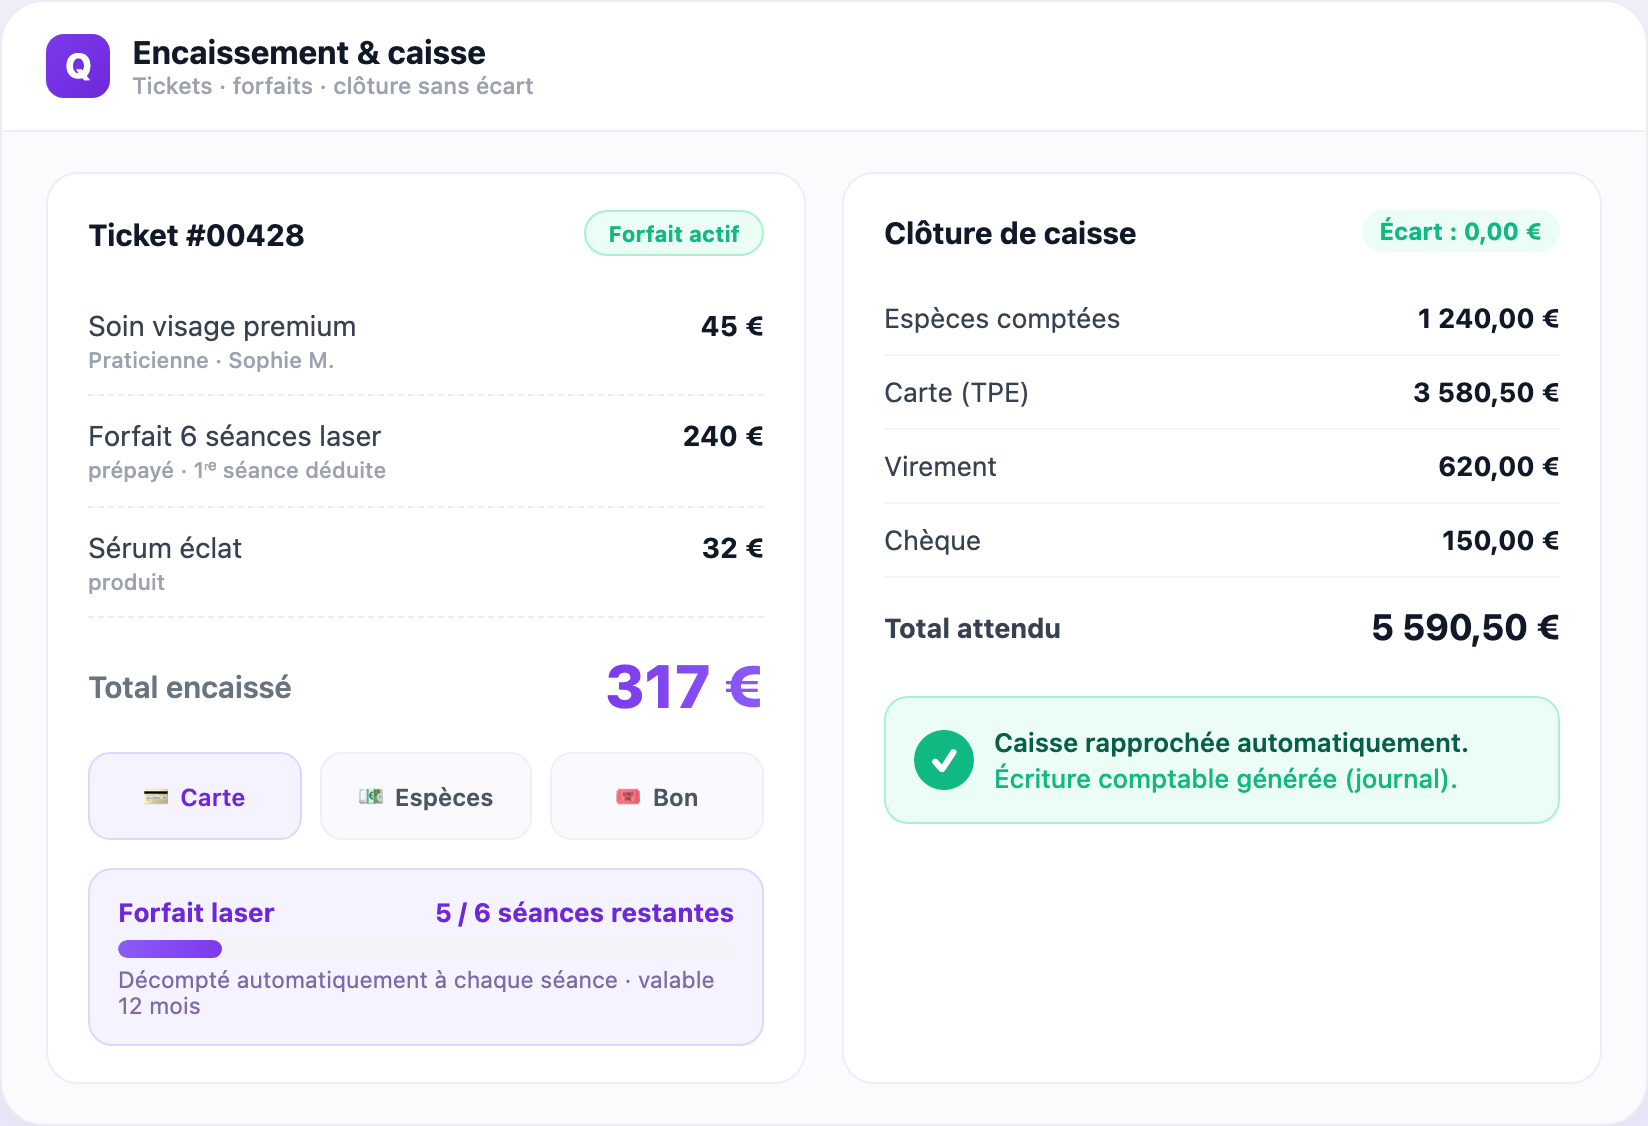Click the Virement row label

(x=940, y=466)
